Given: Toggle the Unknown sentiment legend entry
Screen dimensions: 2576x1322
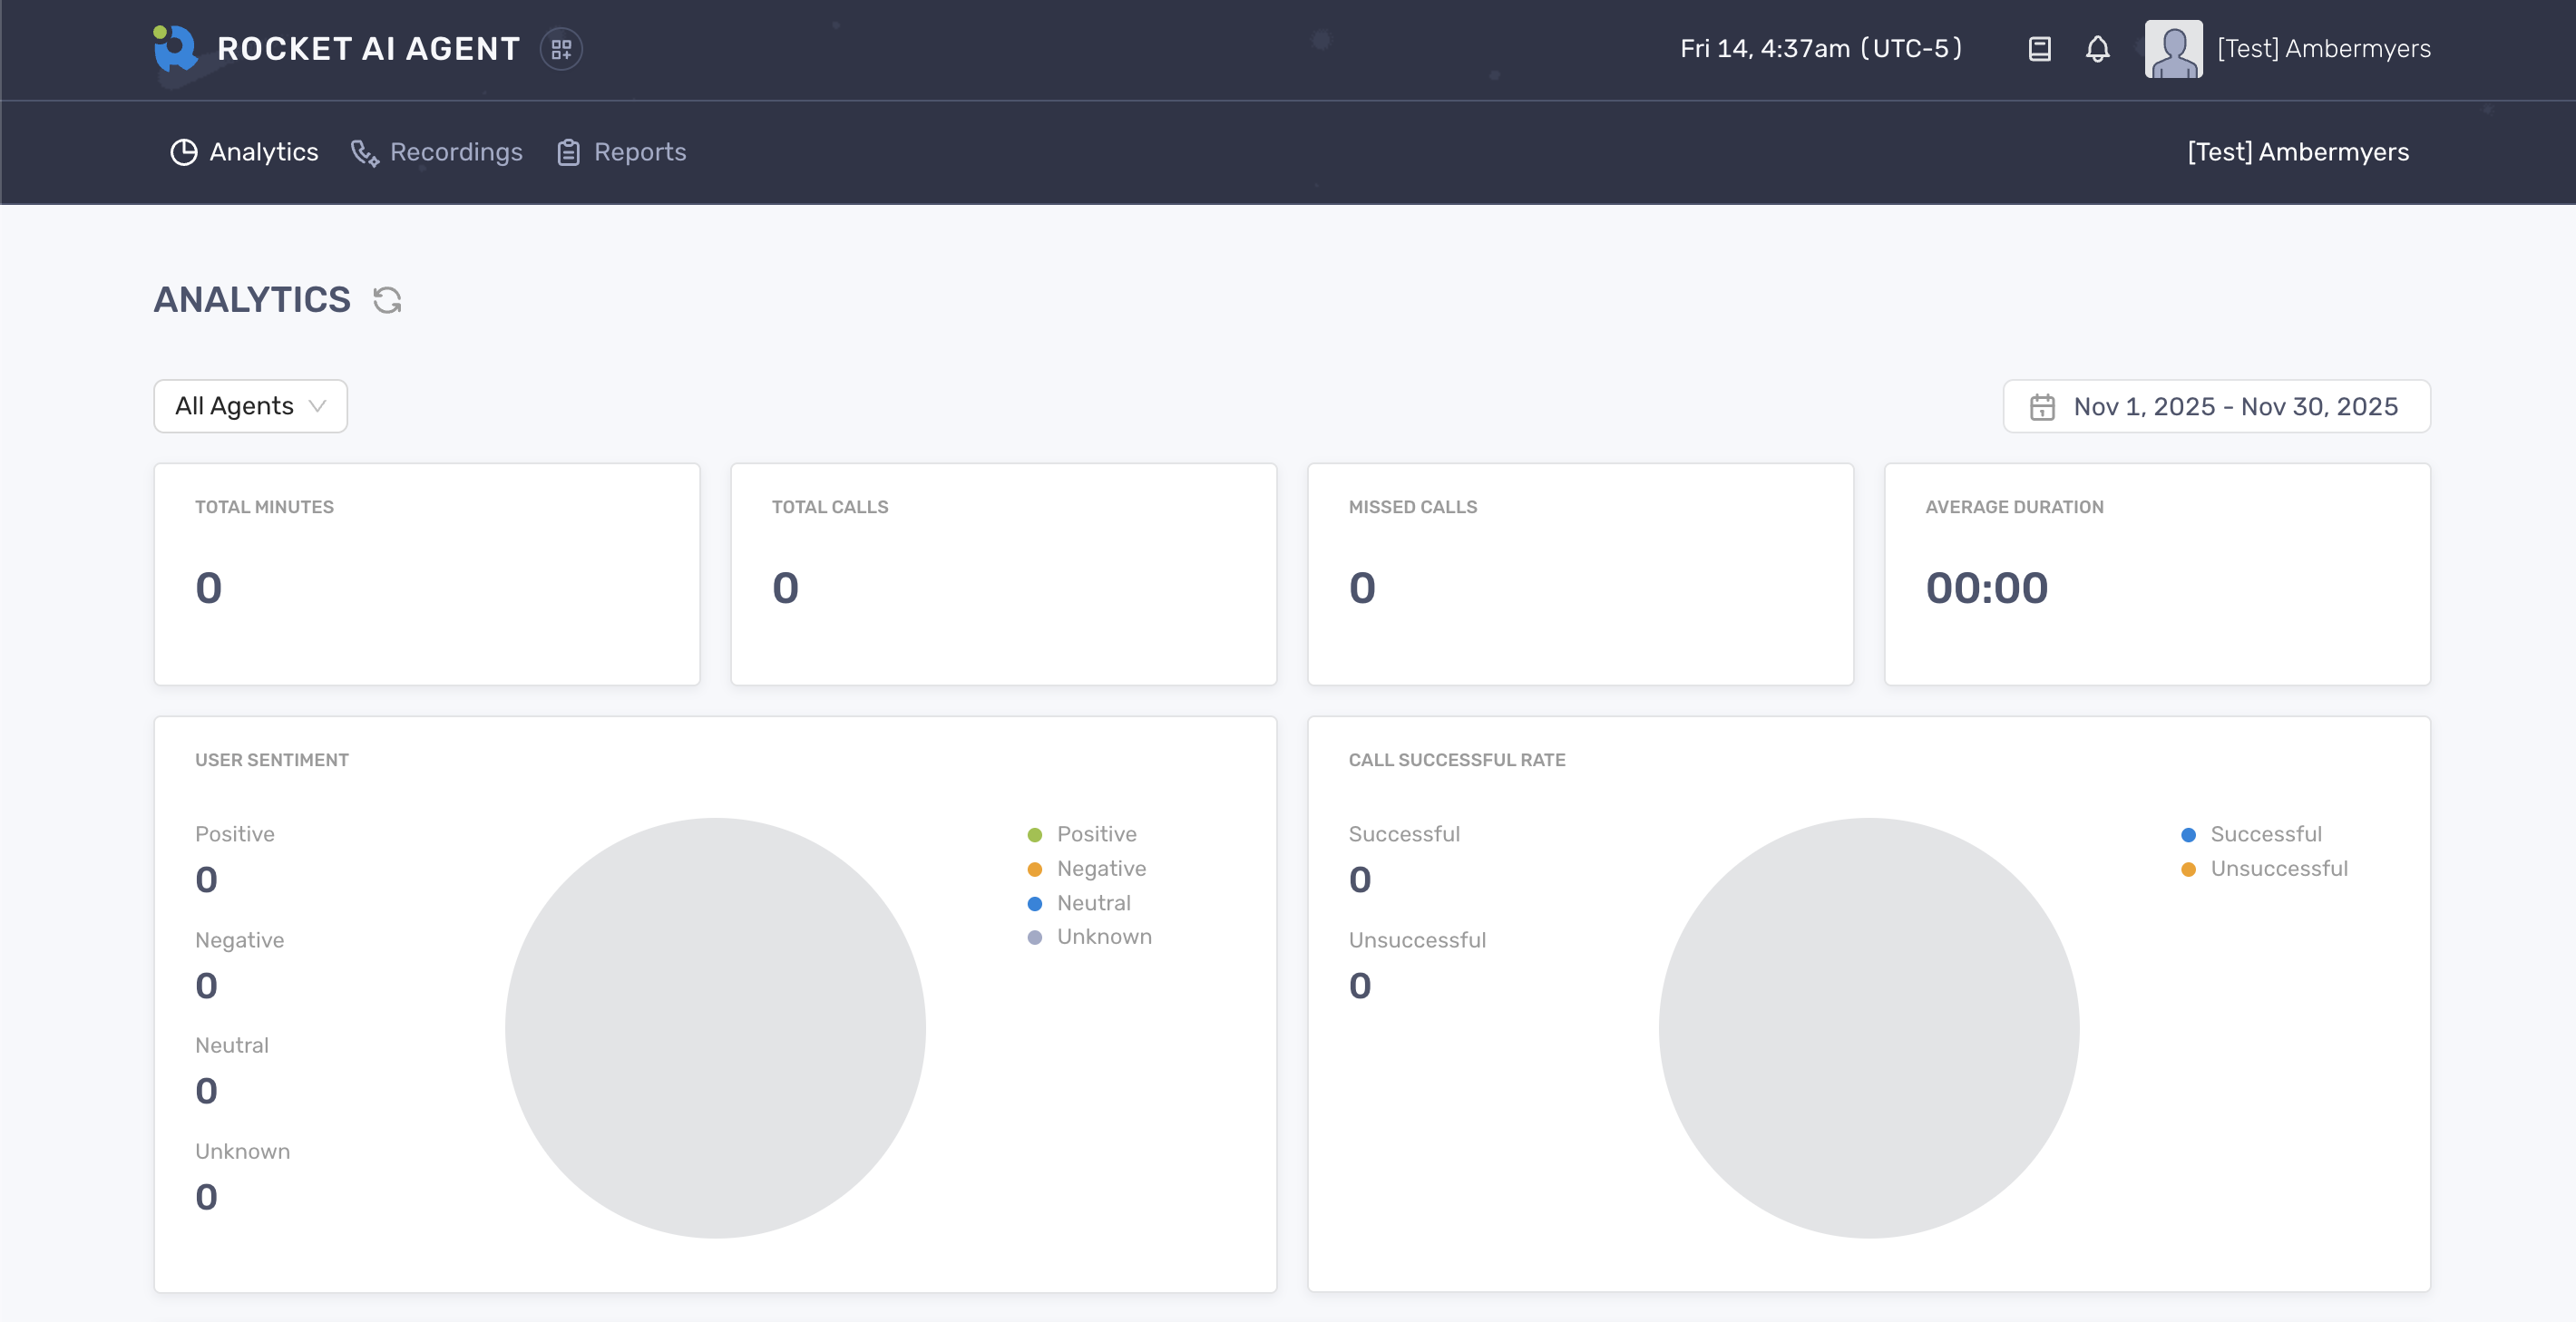Looking at the screenshot, I should (1103, 937).
